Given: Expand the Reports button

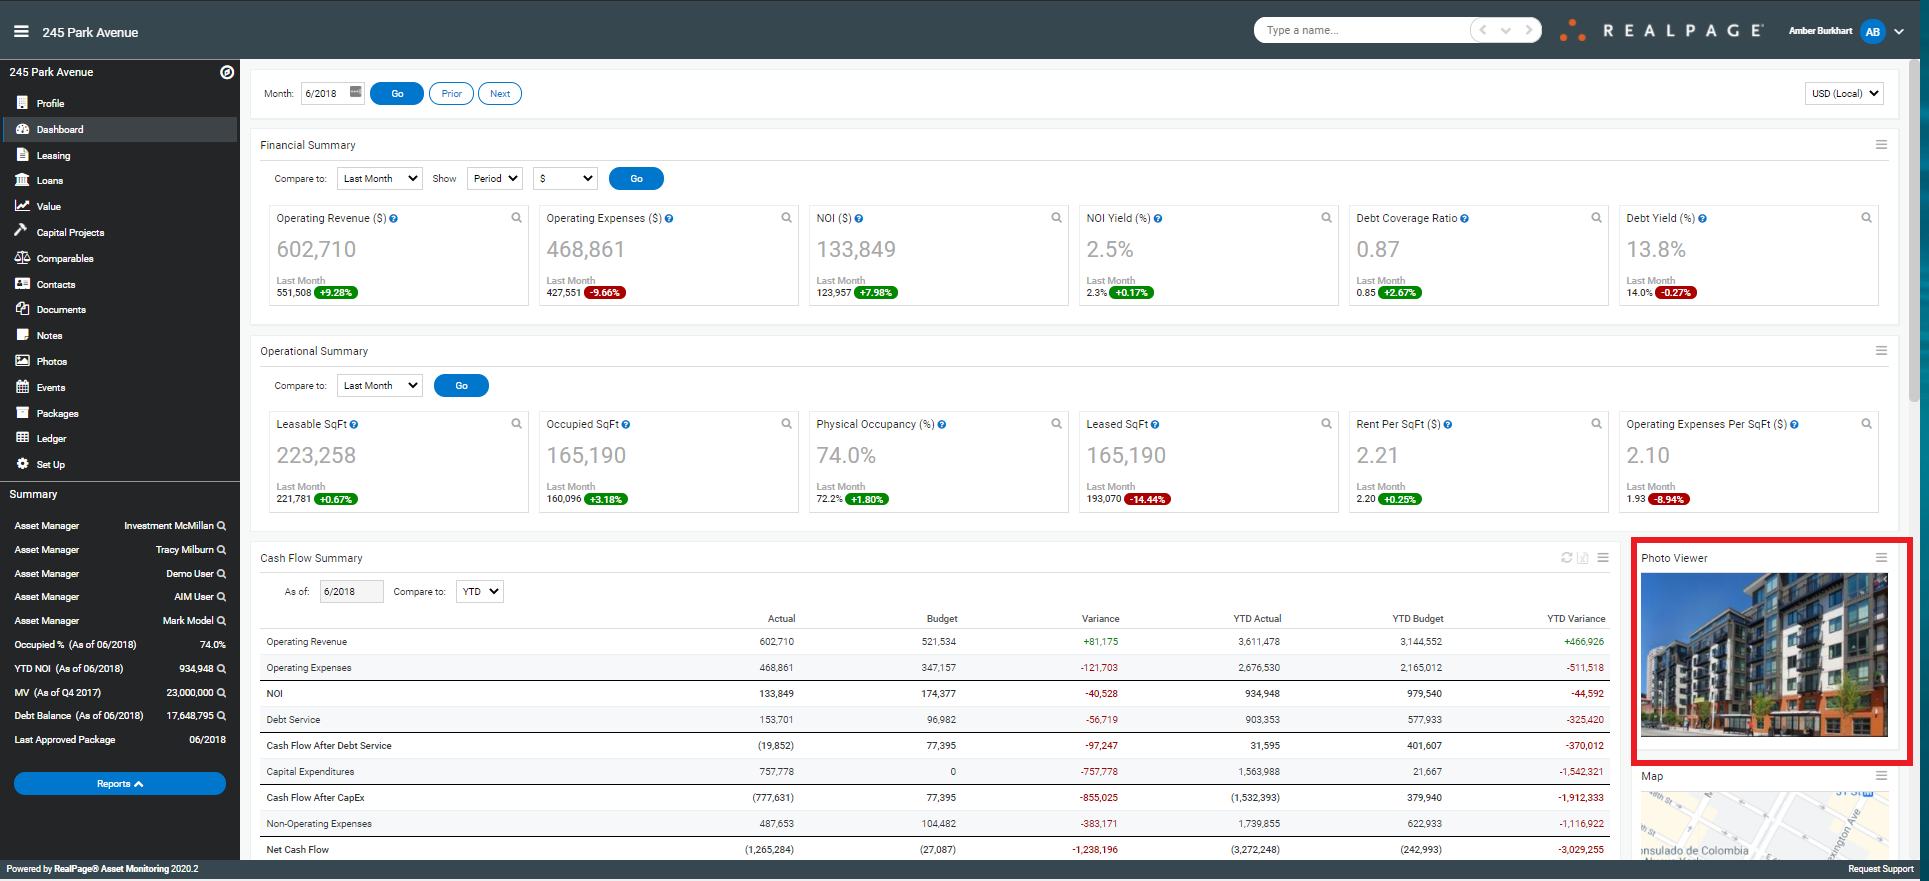Looking at the screenshot, I should pyautogui.click(x=120, y=784).
